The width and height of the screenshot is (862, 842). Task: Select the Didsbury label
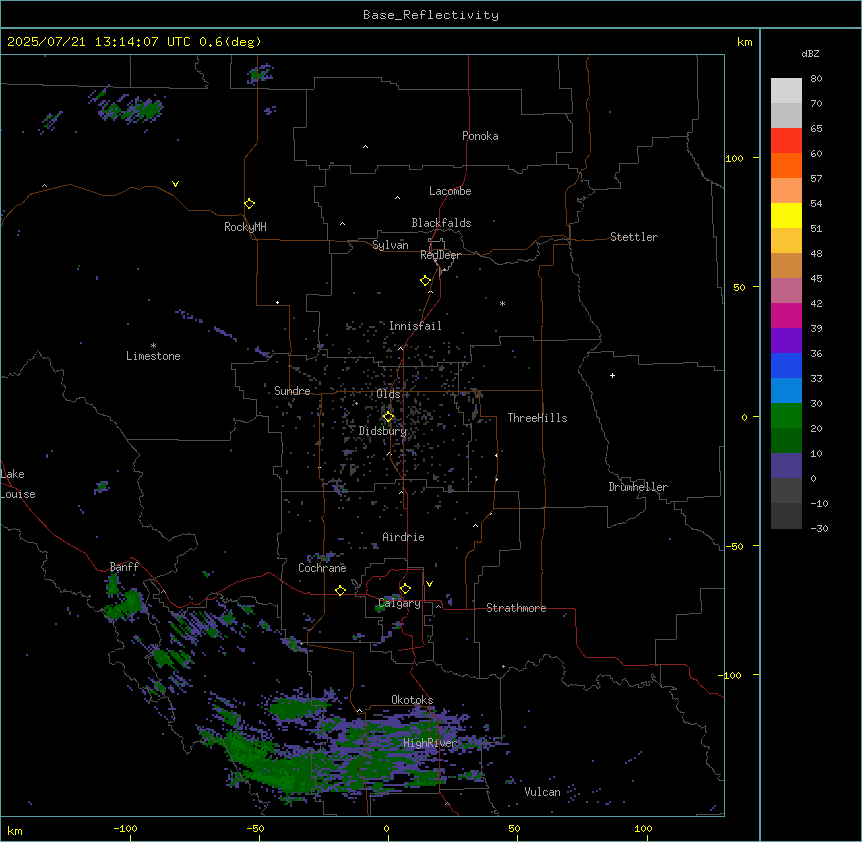383,431
